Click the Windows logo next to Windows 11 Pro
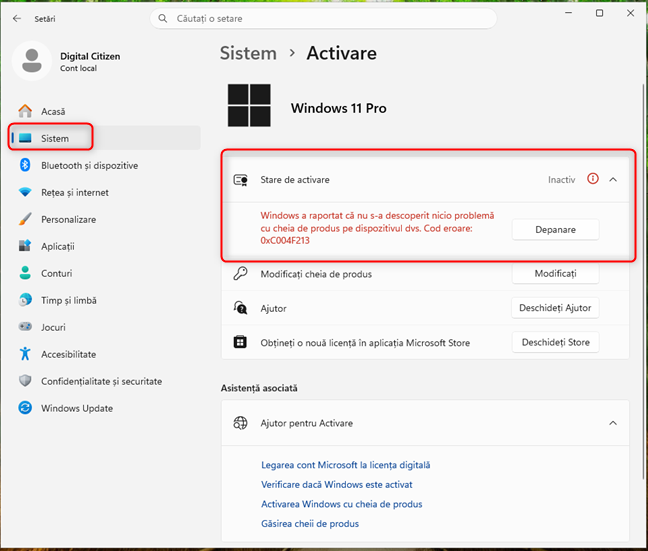 (x=249, y=105)
